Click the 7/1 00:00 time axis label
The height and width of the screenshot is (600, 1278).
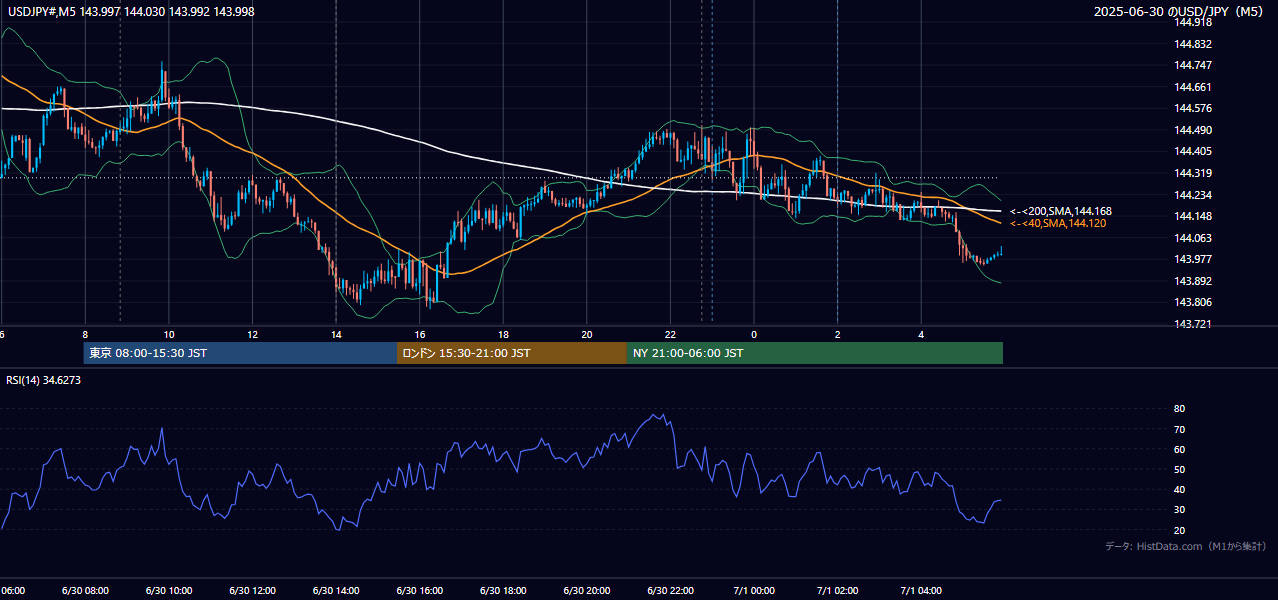(x=754, y=591)
